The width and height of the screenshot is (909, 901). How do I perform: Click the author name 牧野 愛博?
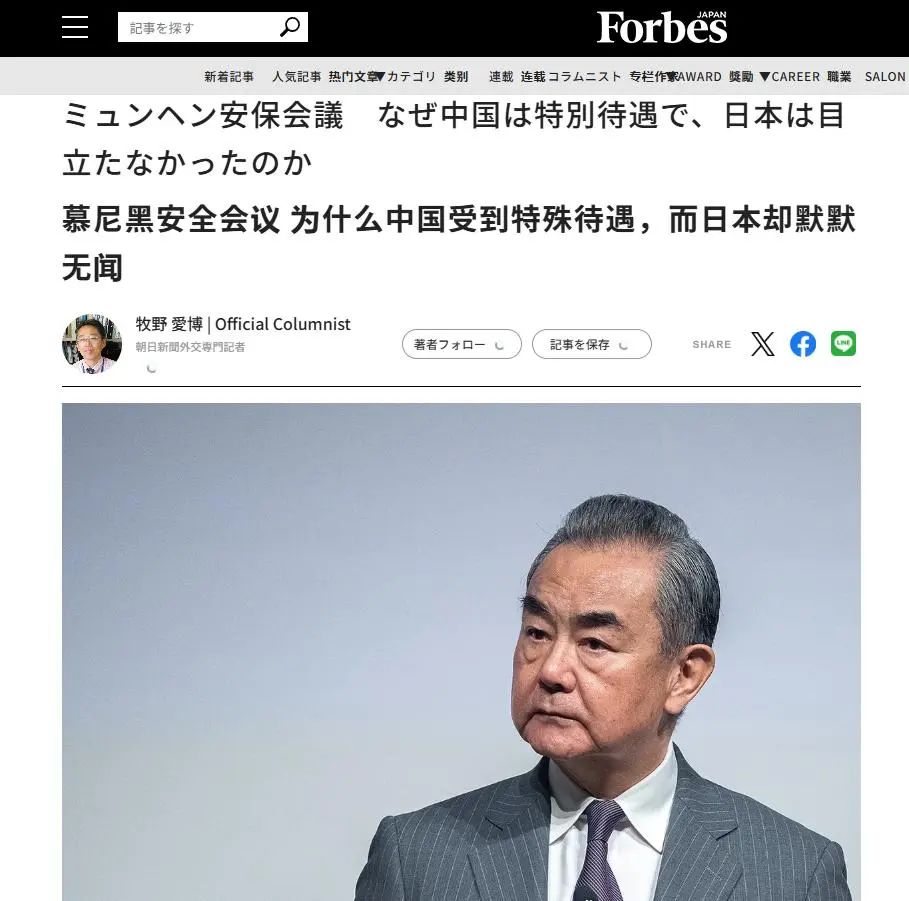(x=169, y=324)
